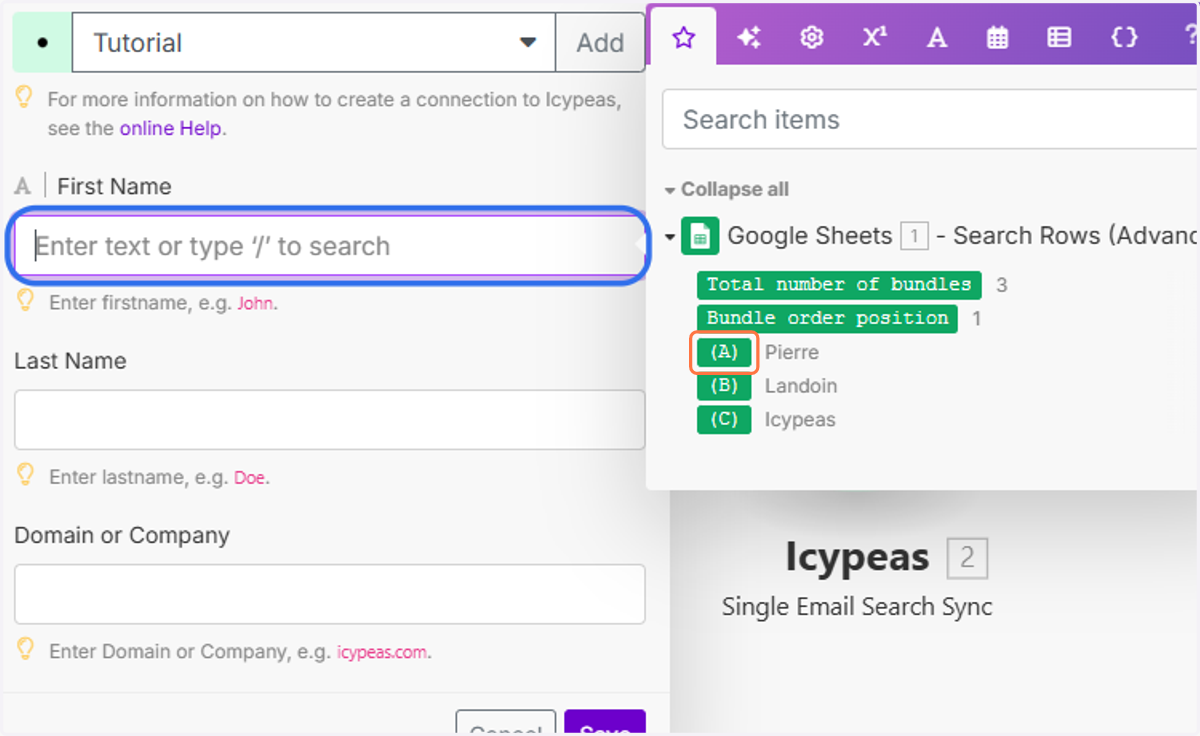Click the Search items field
The width and height of the screenshot is (1200, 736).
pyautogui.click(x=930, y=120)
